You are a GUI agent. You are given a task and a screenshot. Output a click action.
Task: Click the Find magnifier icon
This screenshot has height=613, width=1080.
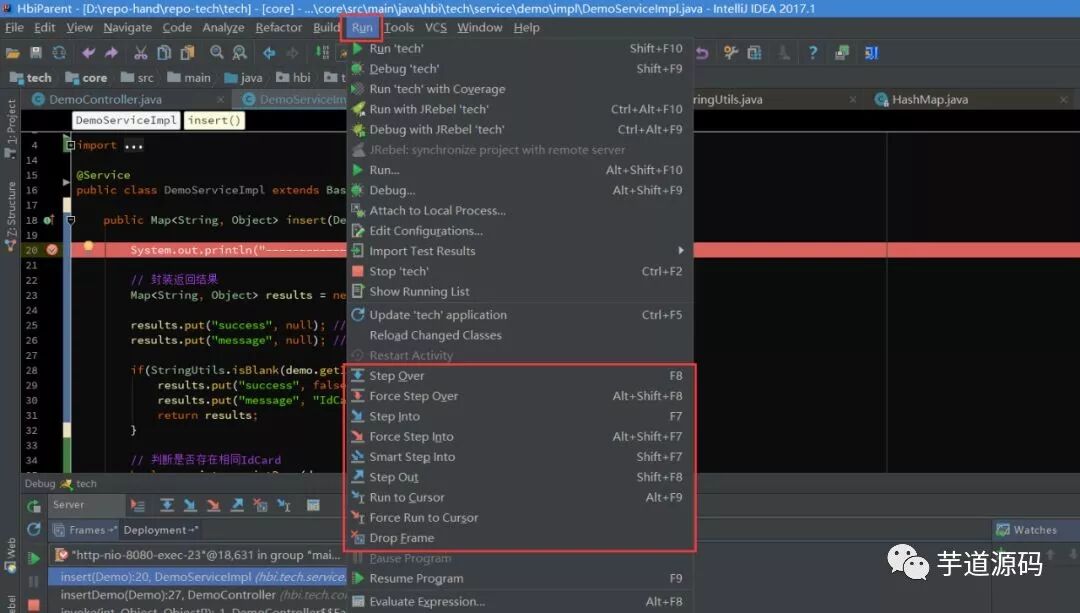[216, 53]
